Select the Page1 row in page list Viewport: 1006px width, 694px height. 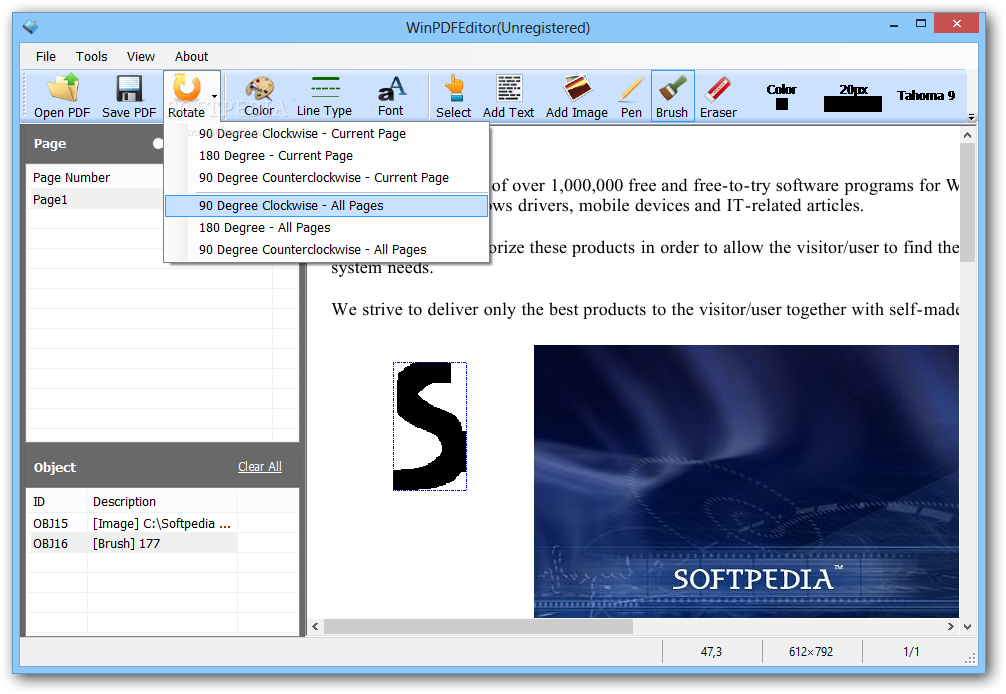(x=95, y=199)
